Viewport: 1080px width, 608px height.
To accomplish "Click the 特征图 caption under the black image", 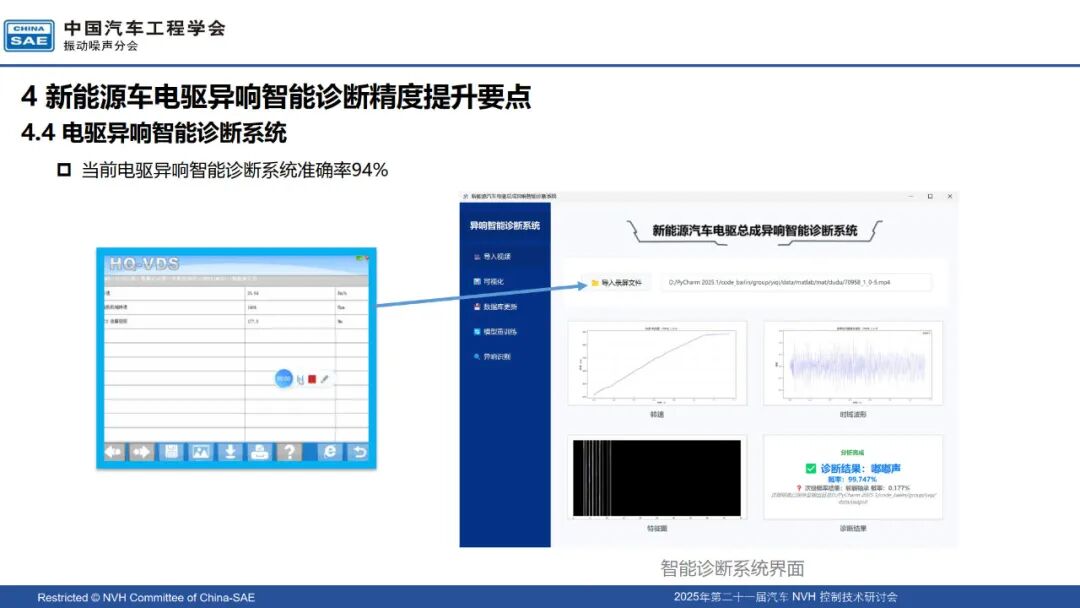I will pyautogui.click(x=657, y=529).
